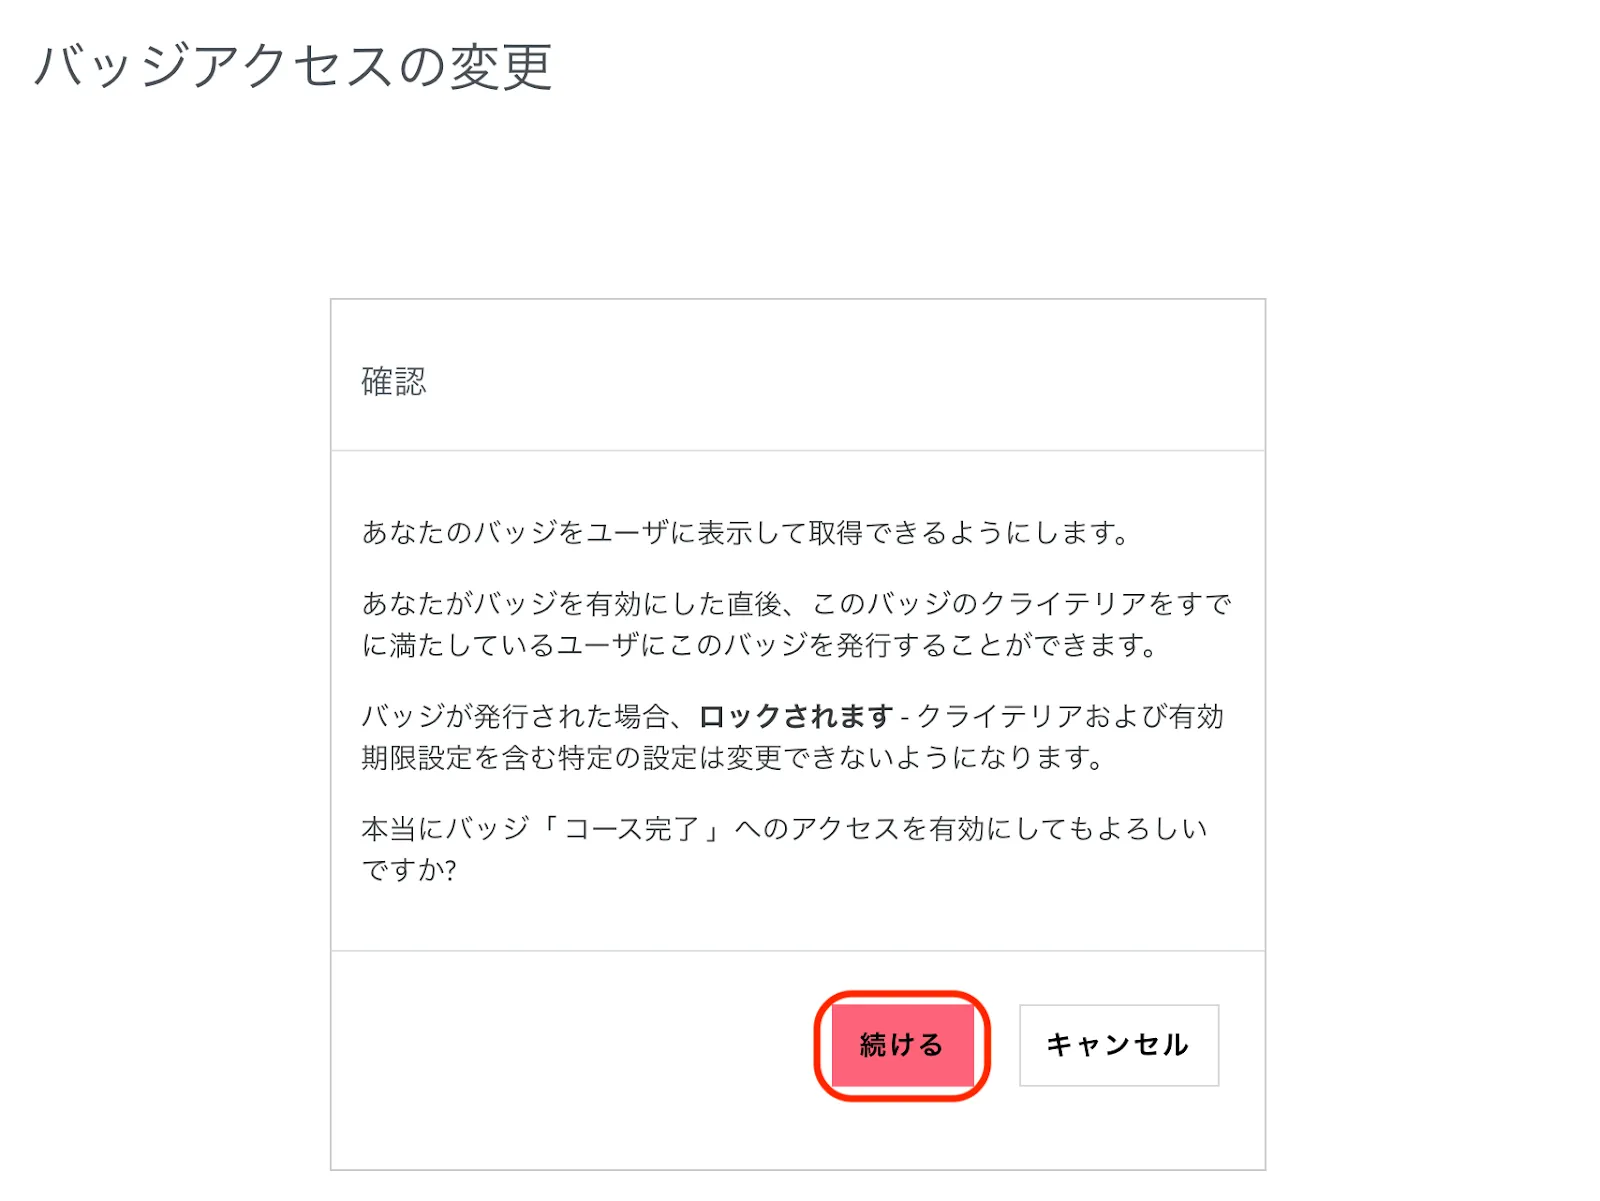
Task: Click the 続ける button to confirm
Action: (901, 1045)
